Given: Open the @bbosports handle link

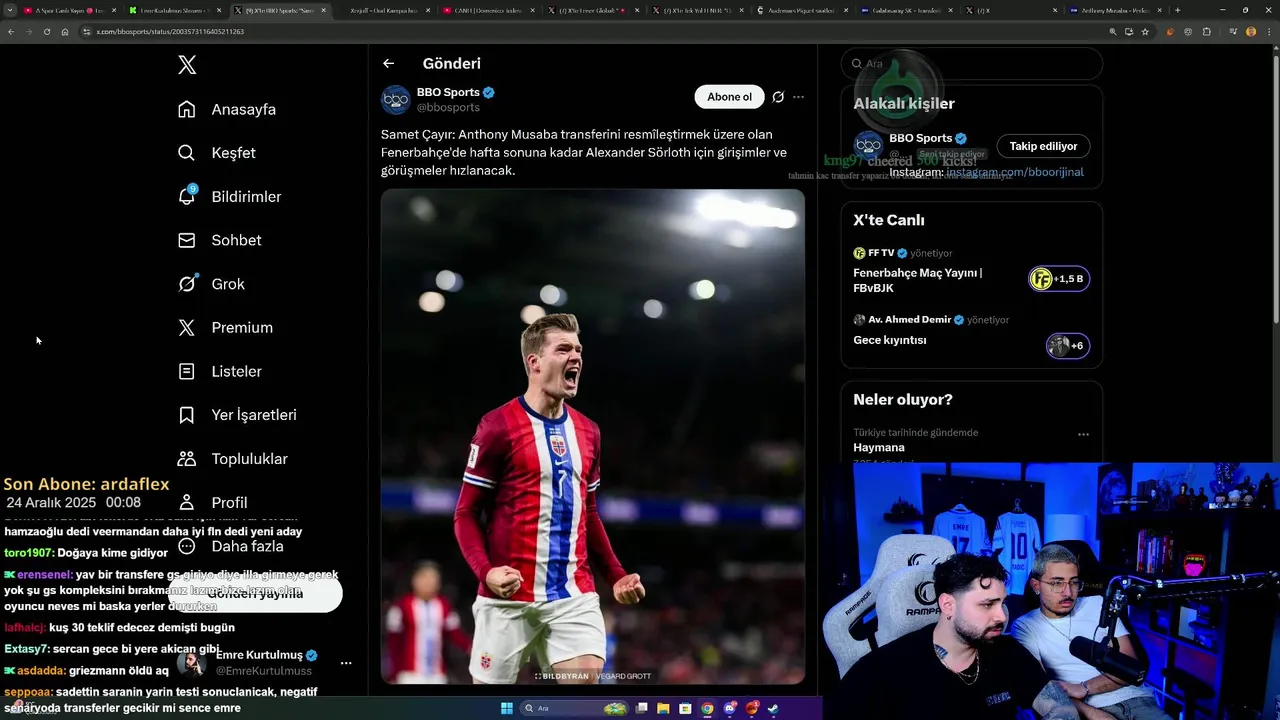Looking at the screenshot, I should point(448,107).
